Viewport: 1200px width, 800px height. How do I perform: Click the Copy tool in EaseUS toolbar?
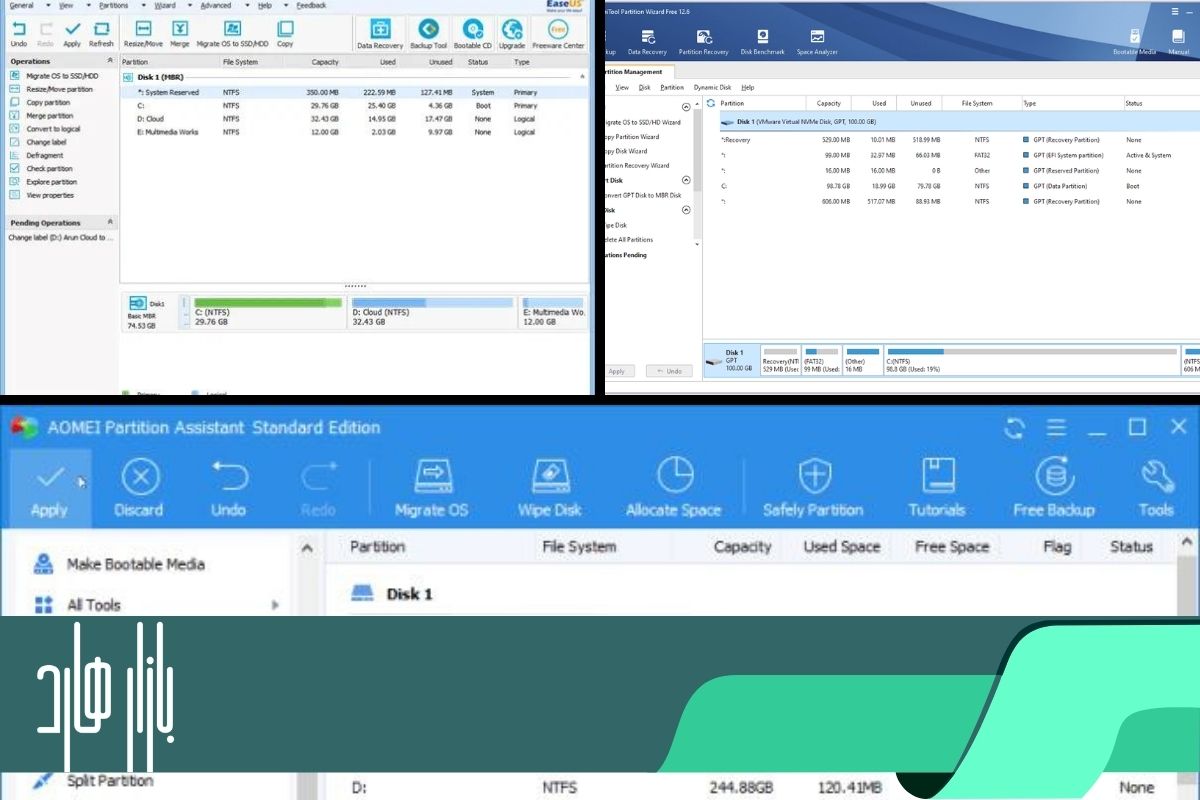click(x=285, y=34)
